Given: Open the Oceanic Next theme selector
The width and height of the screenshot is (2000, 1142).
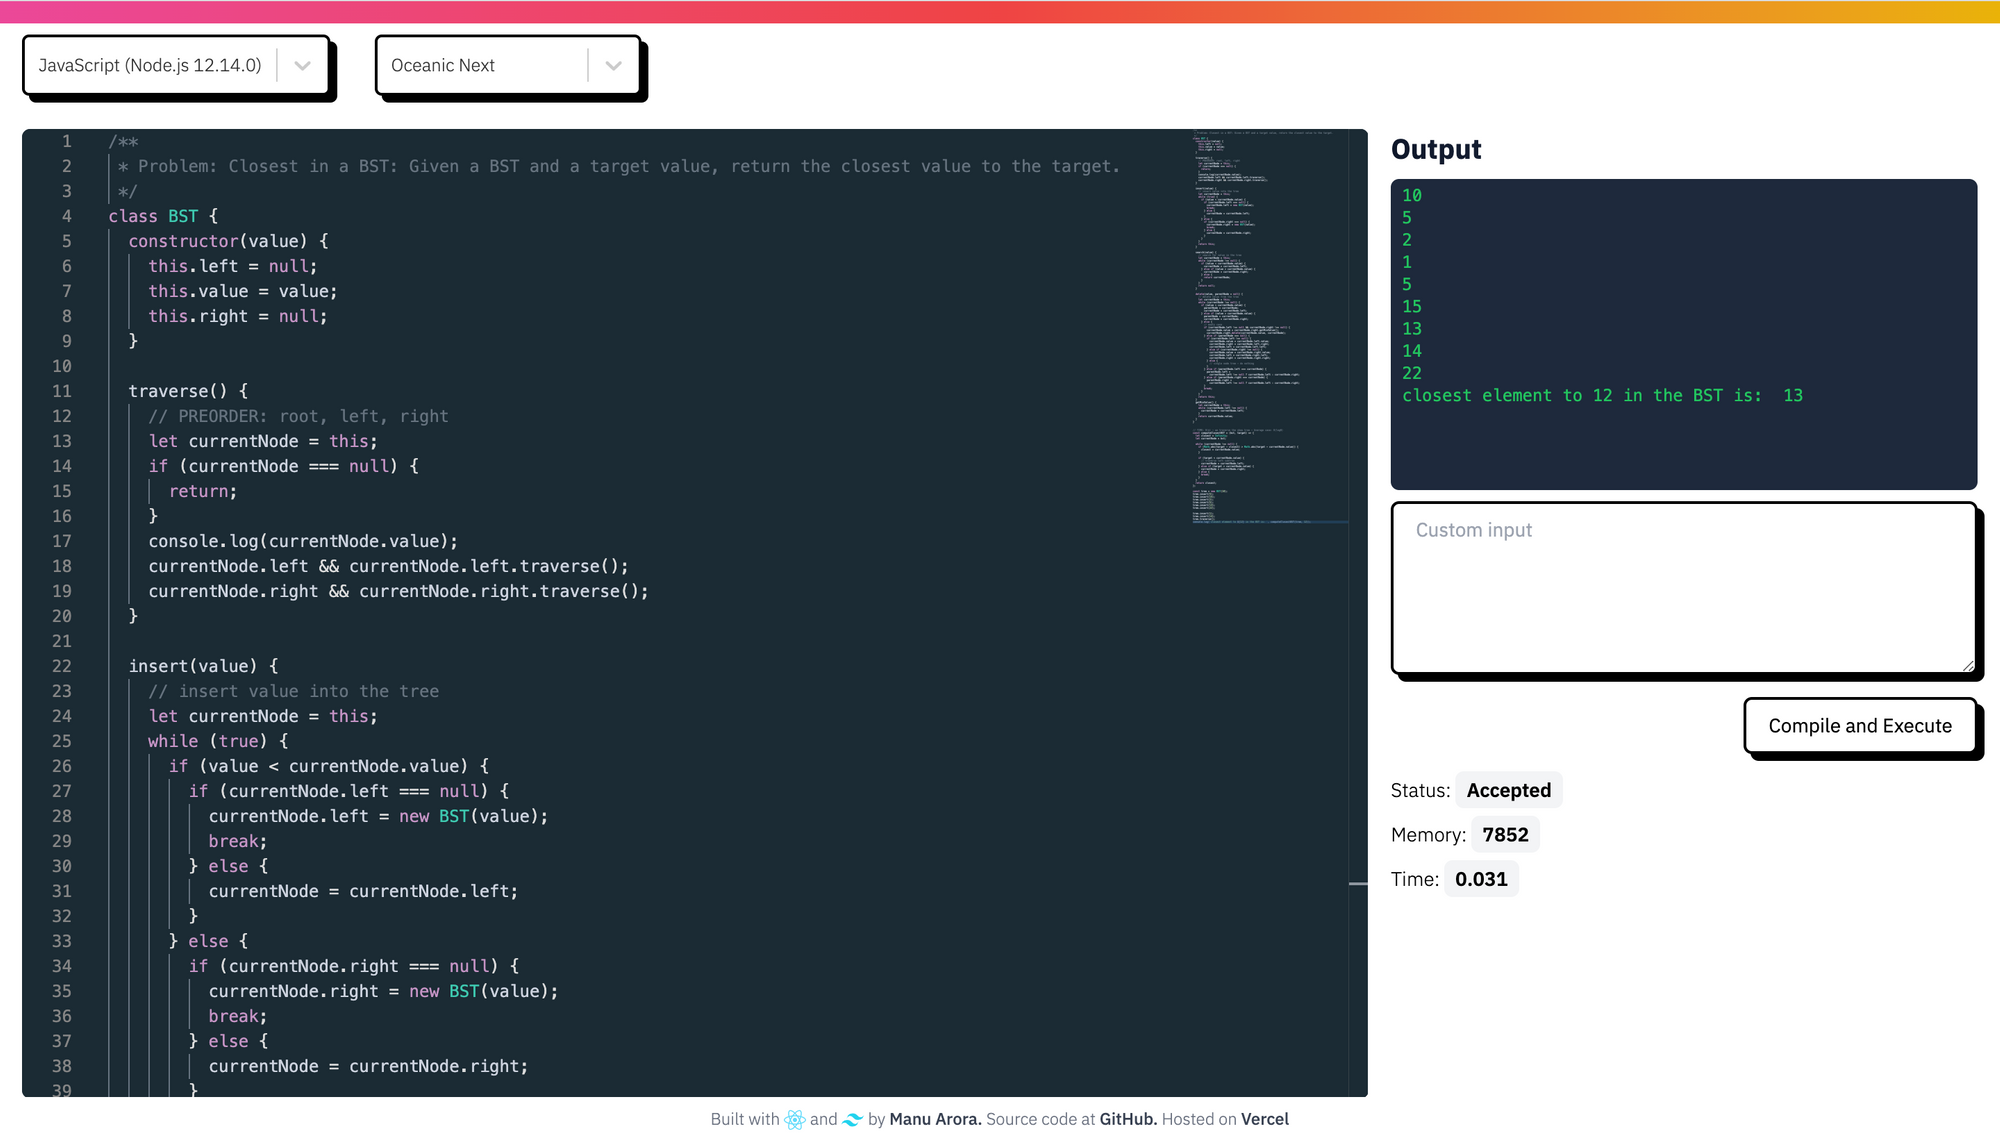Looking at the screenshot, I should [480, 65].
